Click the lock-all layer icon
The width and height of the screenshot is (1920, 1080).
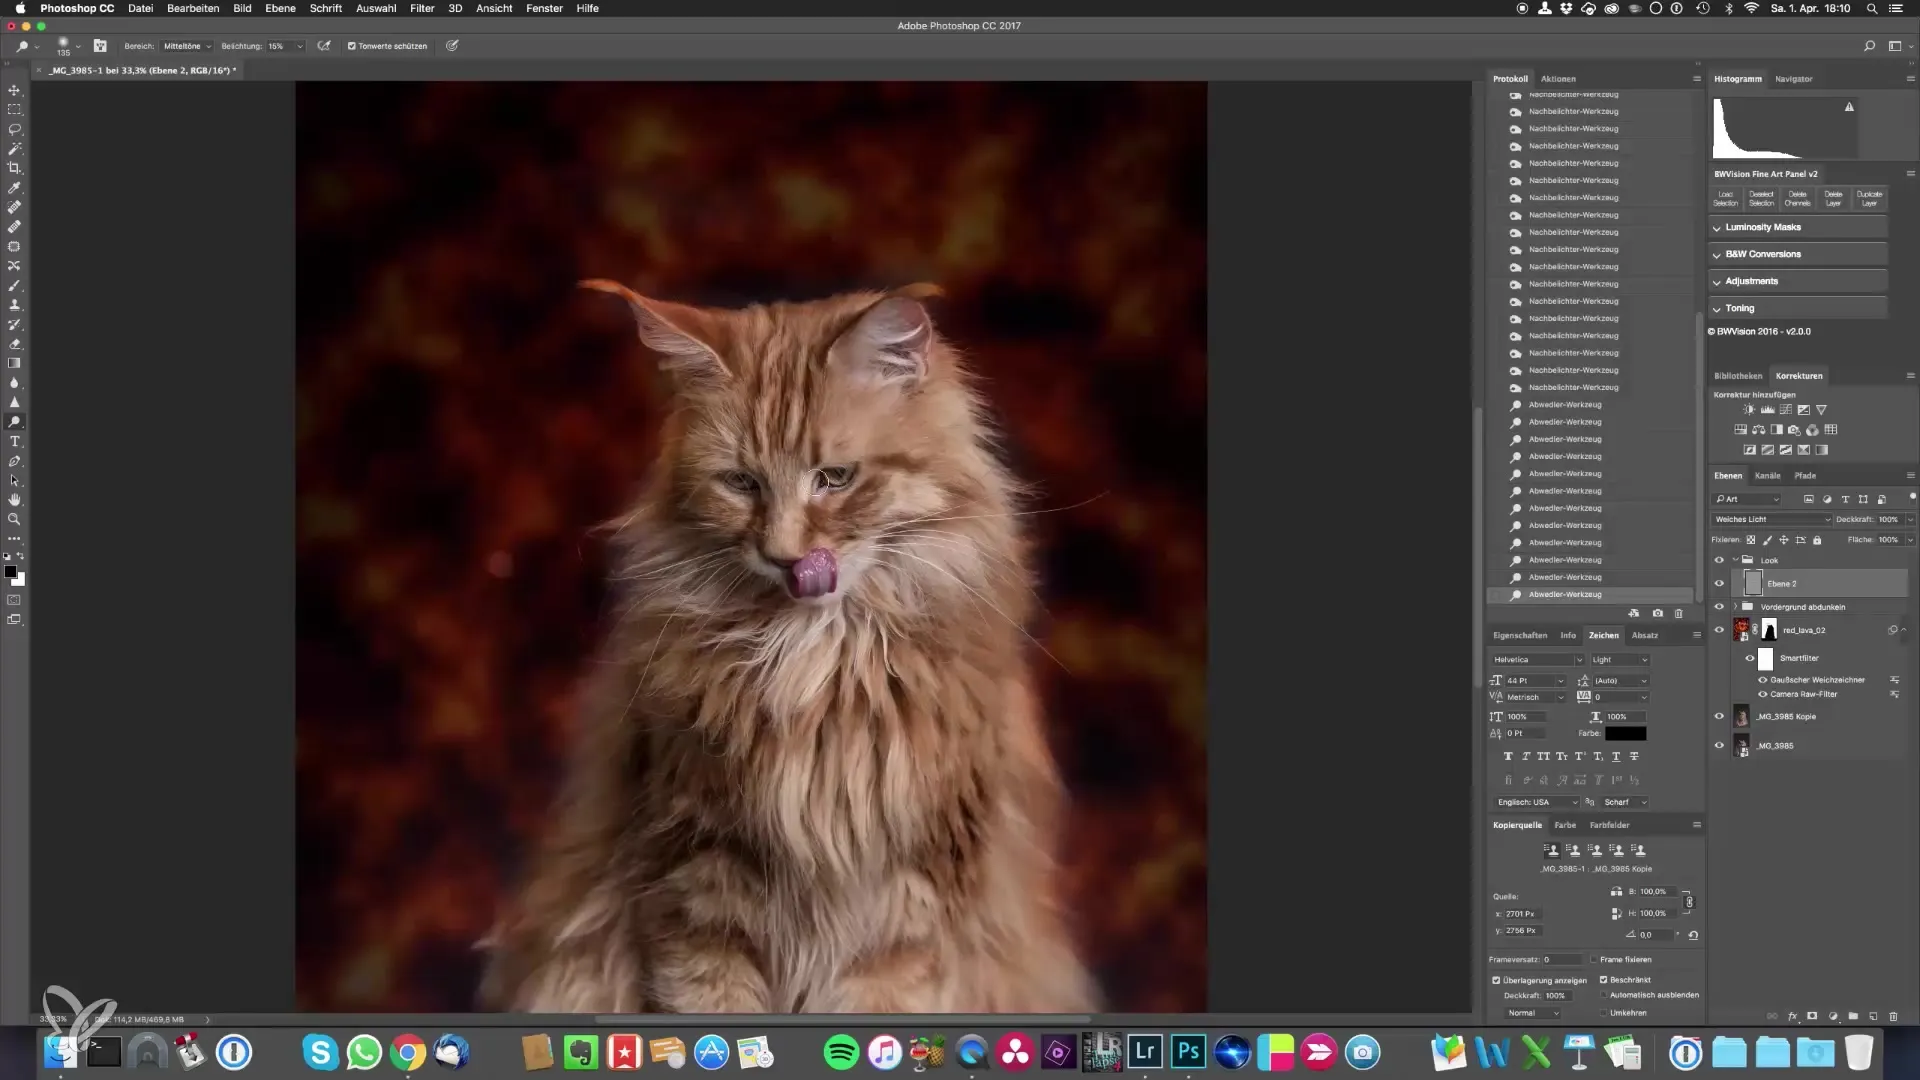pos(1817,540)
